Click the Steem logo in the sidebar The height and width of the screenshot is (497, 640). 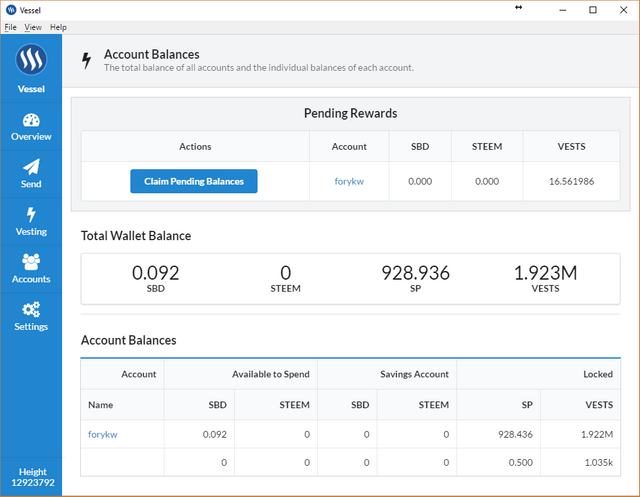tap(31, 60)
